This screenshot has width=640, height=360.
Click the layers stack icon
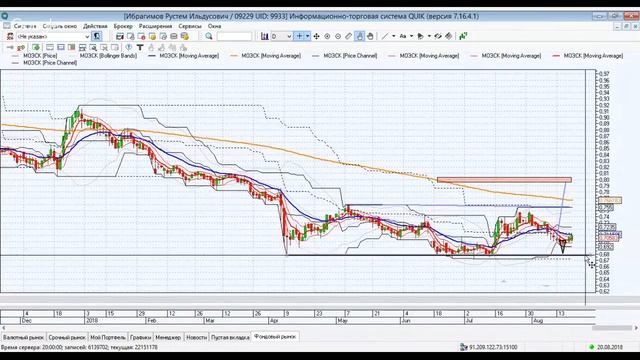coord(449,36)
